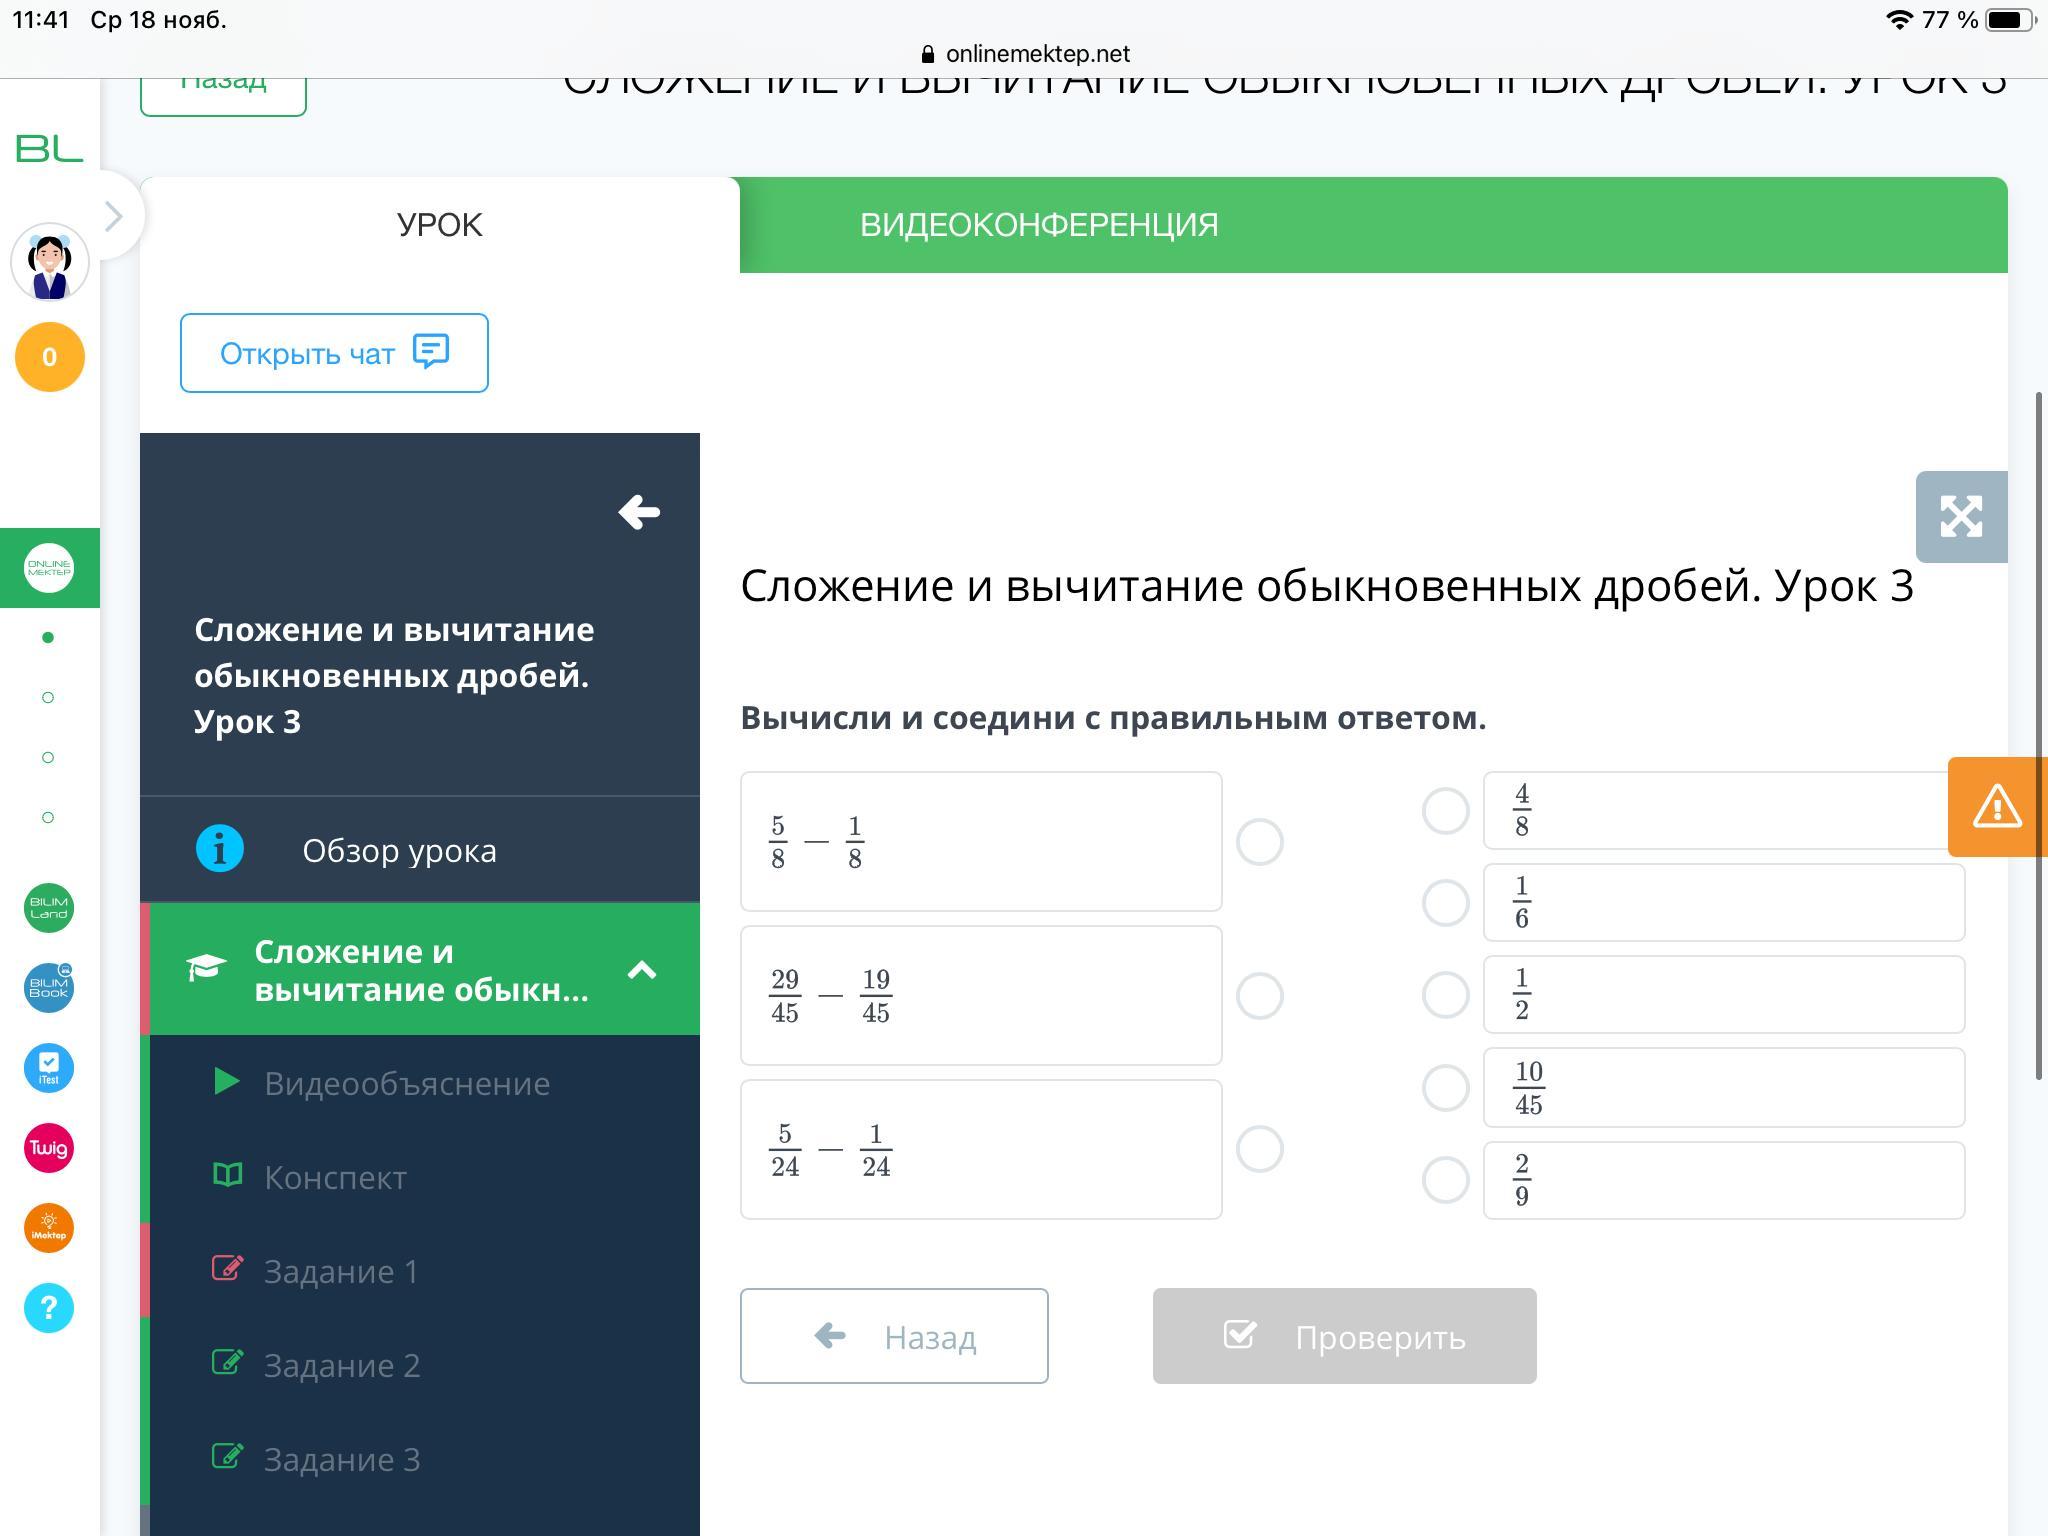The image size is (2048, 1536).
Task: Click the cyan help question mark icon
Action: tap(49, 1307)
